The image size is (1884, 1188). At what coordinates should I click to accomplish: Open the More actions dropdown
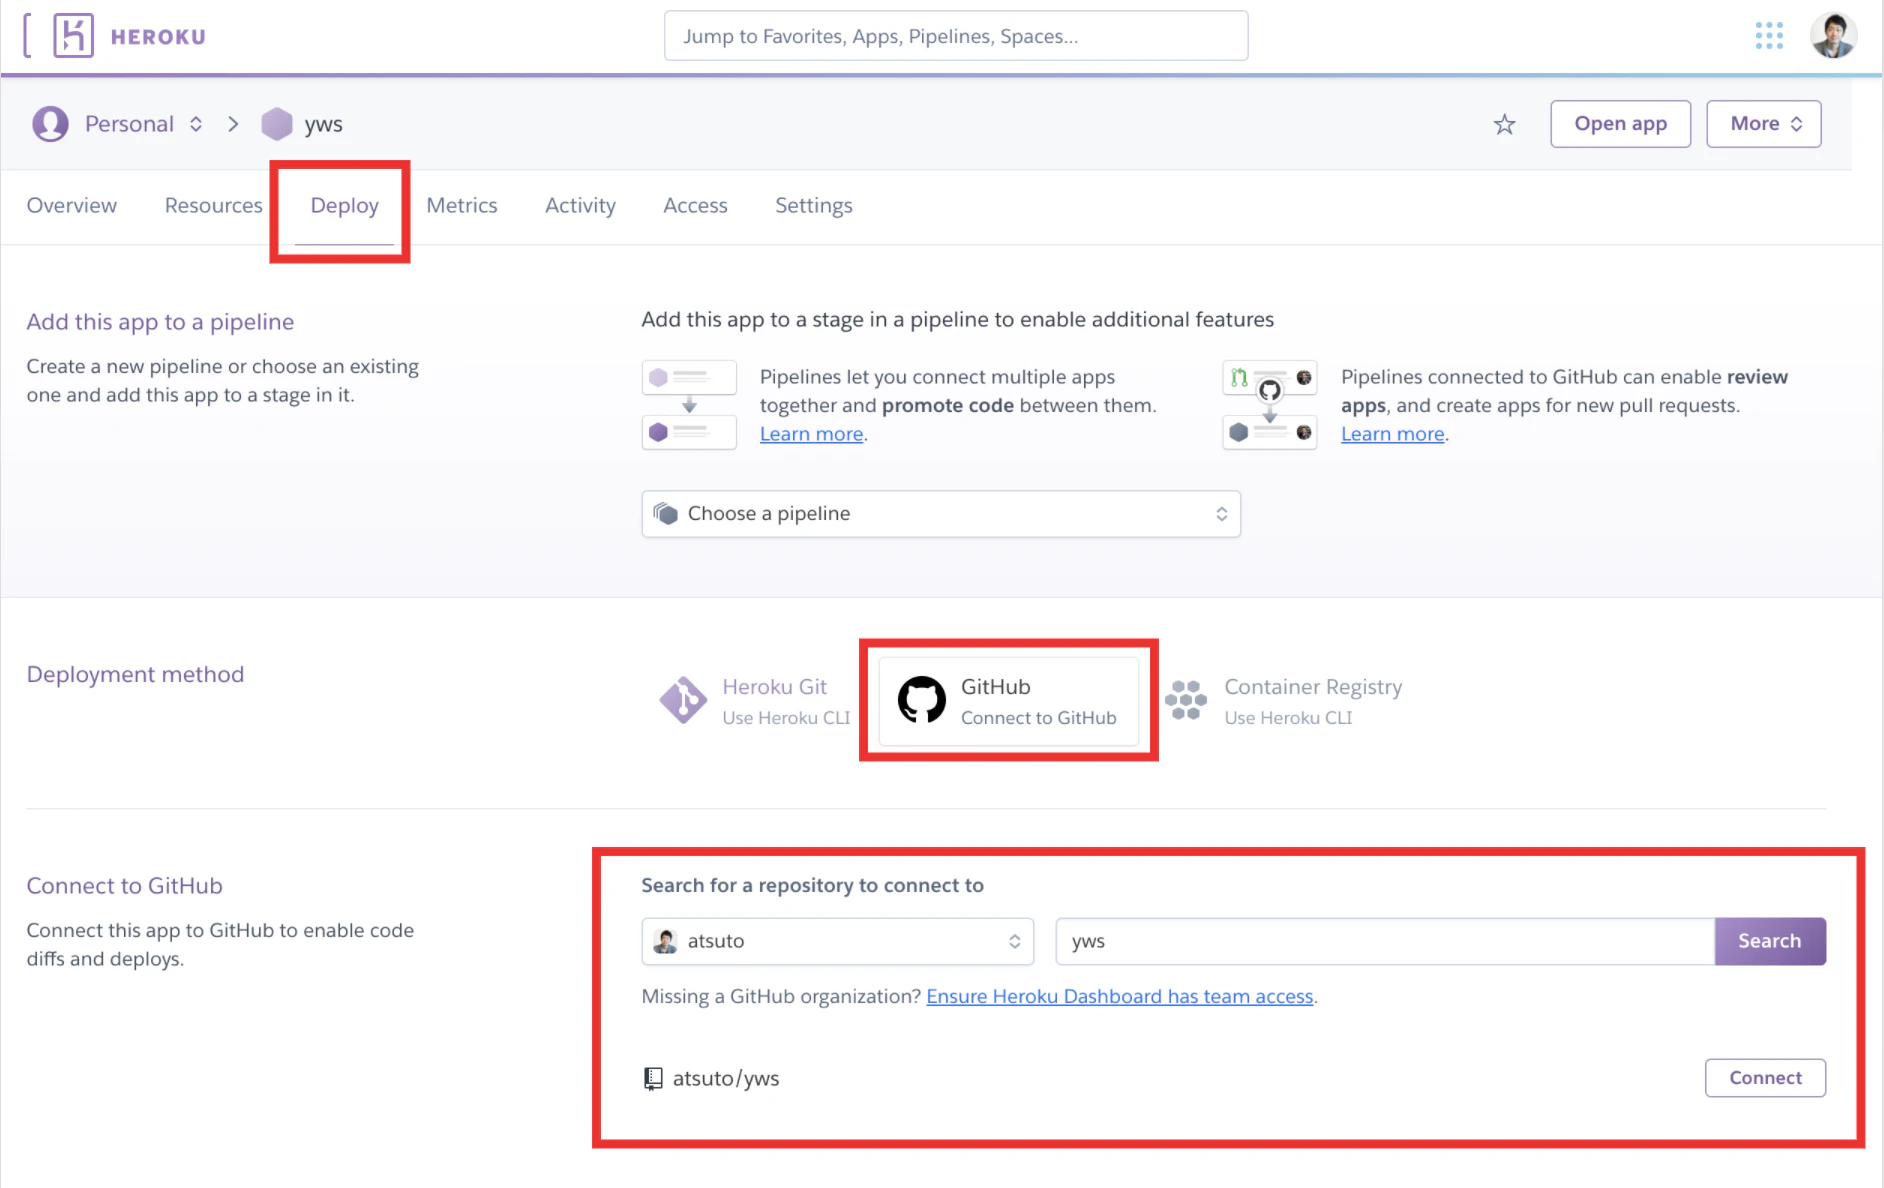coord(1764,124)
